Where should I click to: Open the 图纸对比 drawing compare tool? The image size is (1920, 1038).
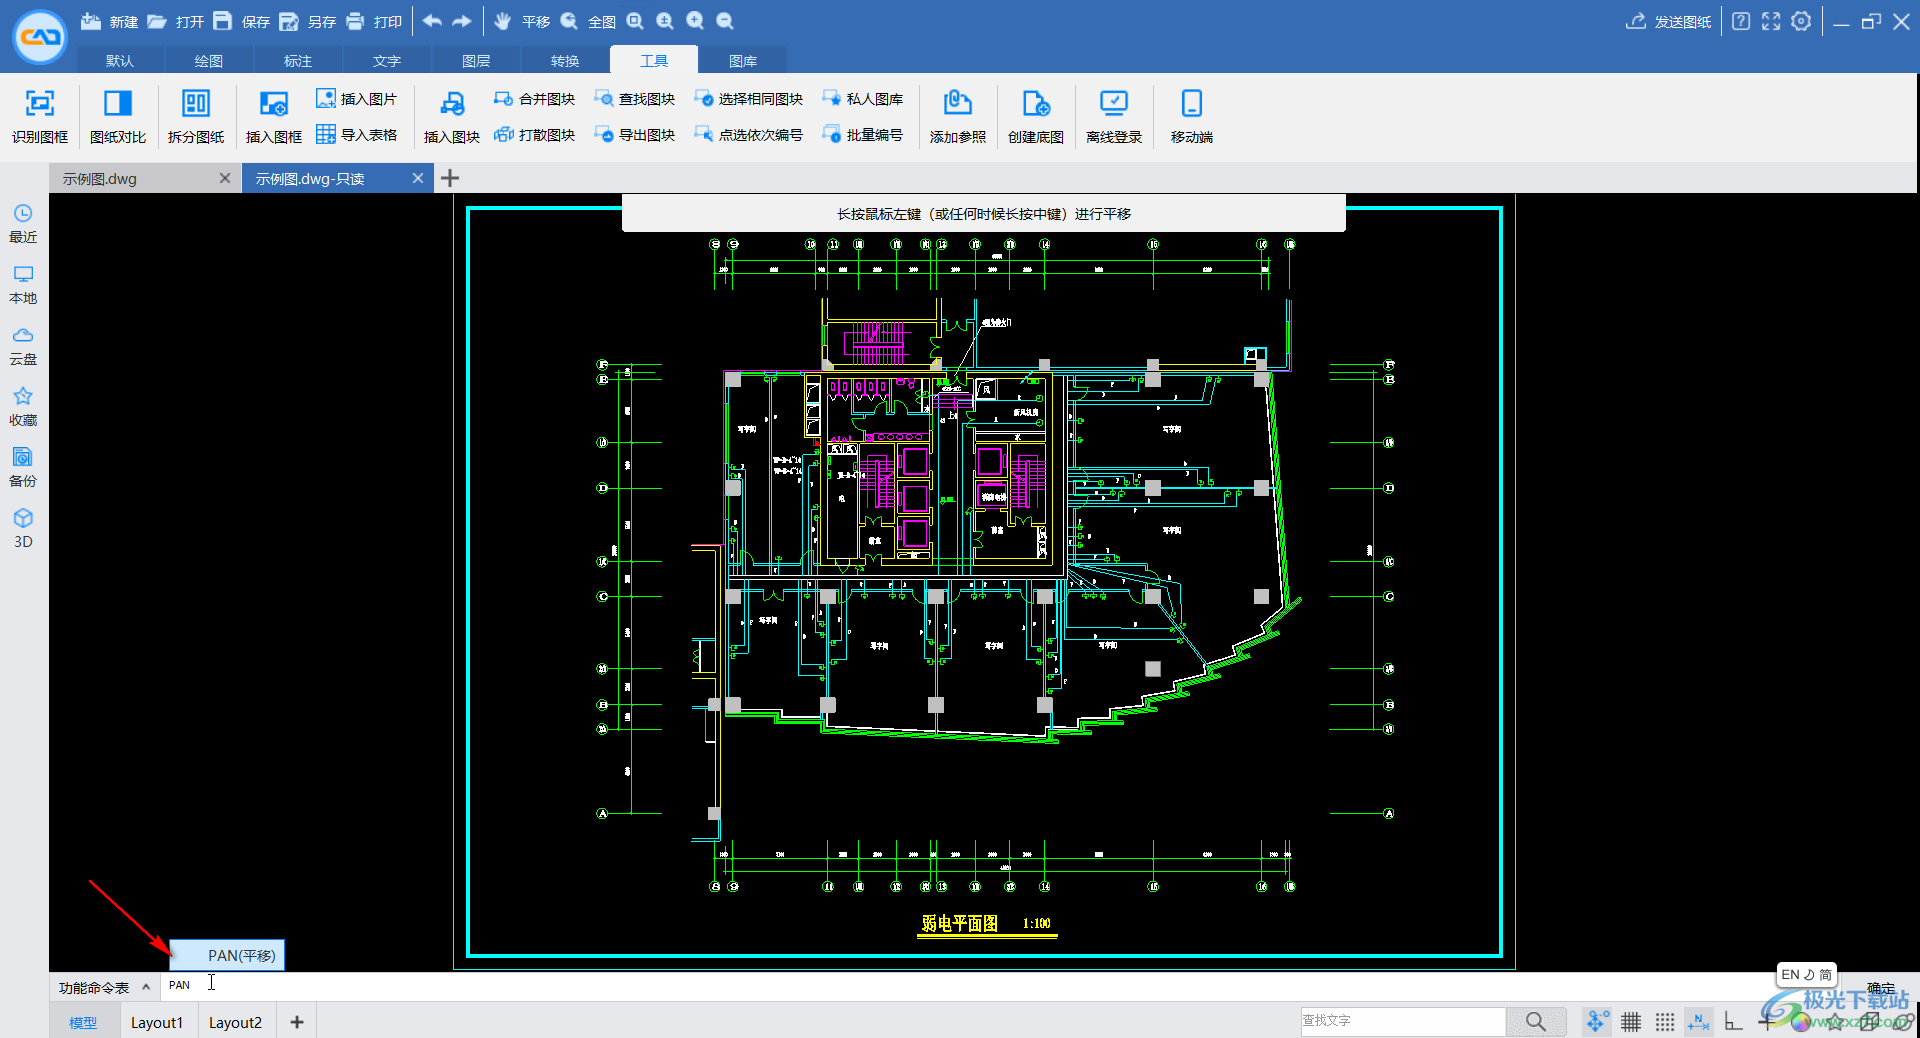click(118, 116)
